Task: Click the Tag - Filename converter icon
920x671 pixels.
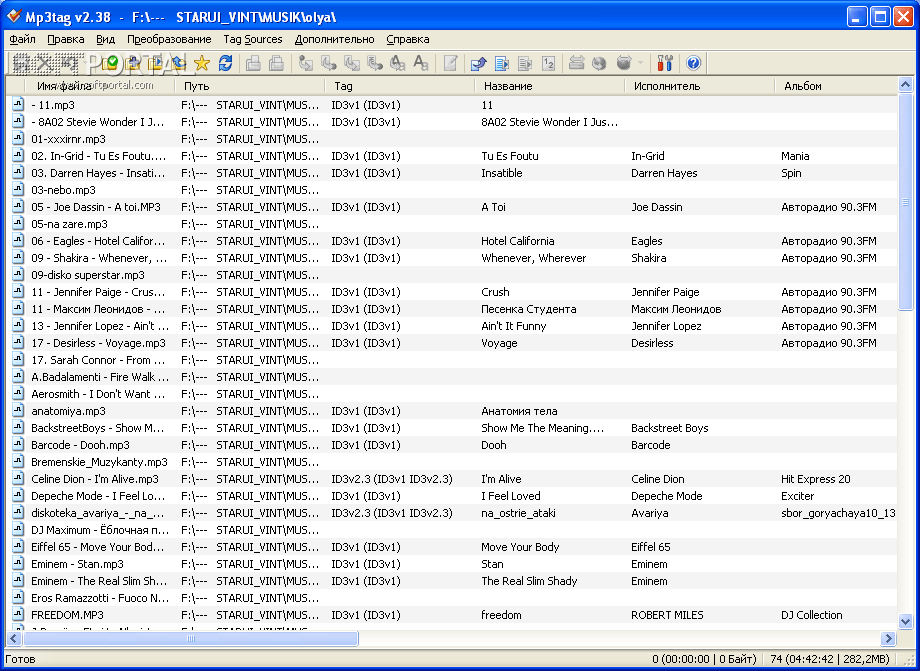Action: point(305,63)
